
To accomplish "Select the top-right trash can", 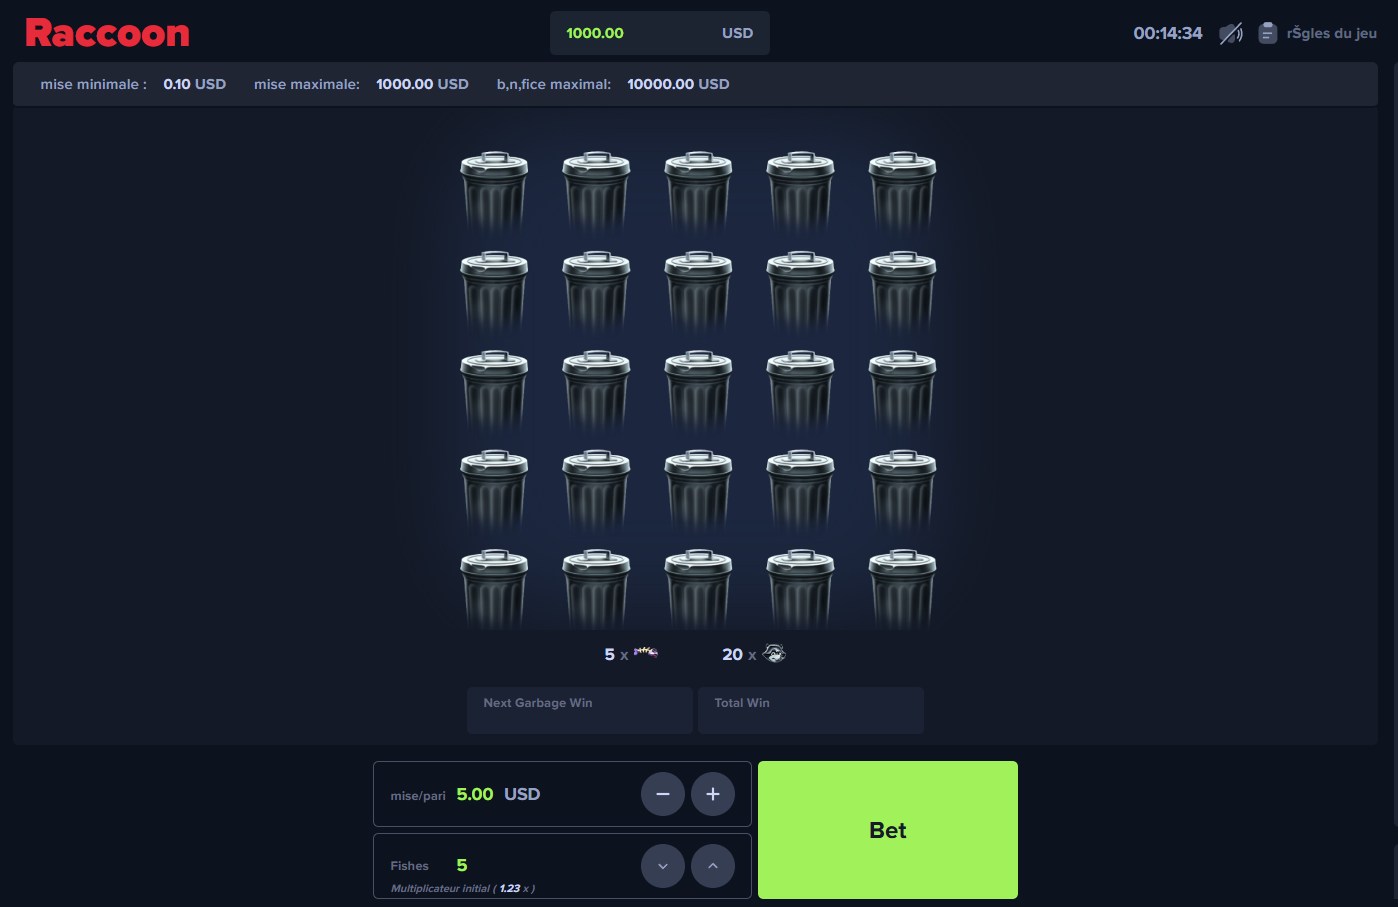I will [902, 191].
